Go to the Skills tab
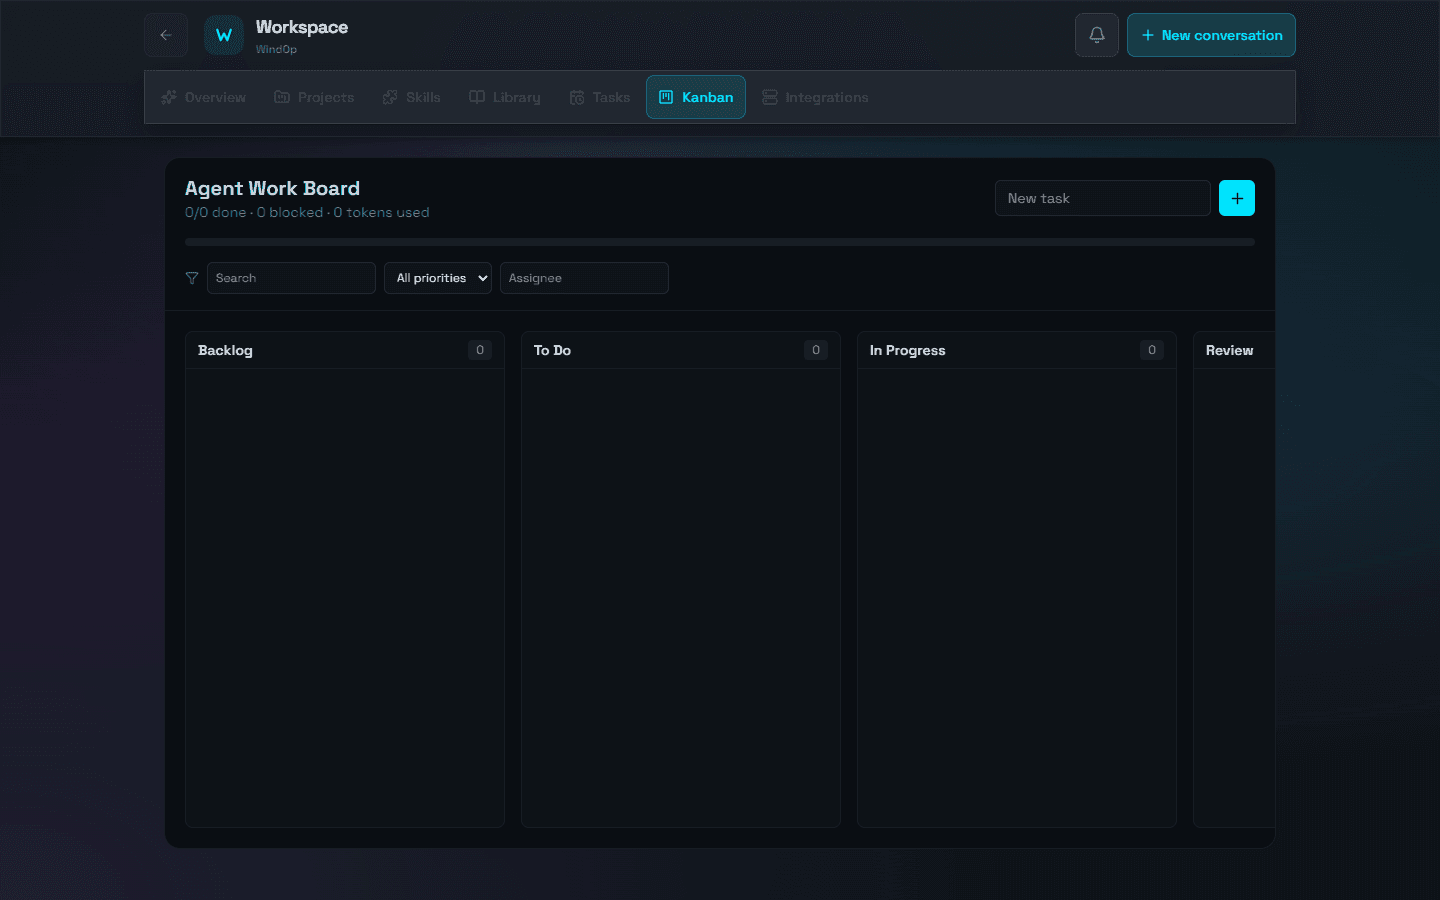 click(411, 97)
